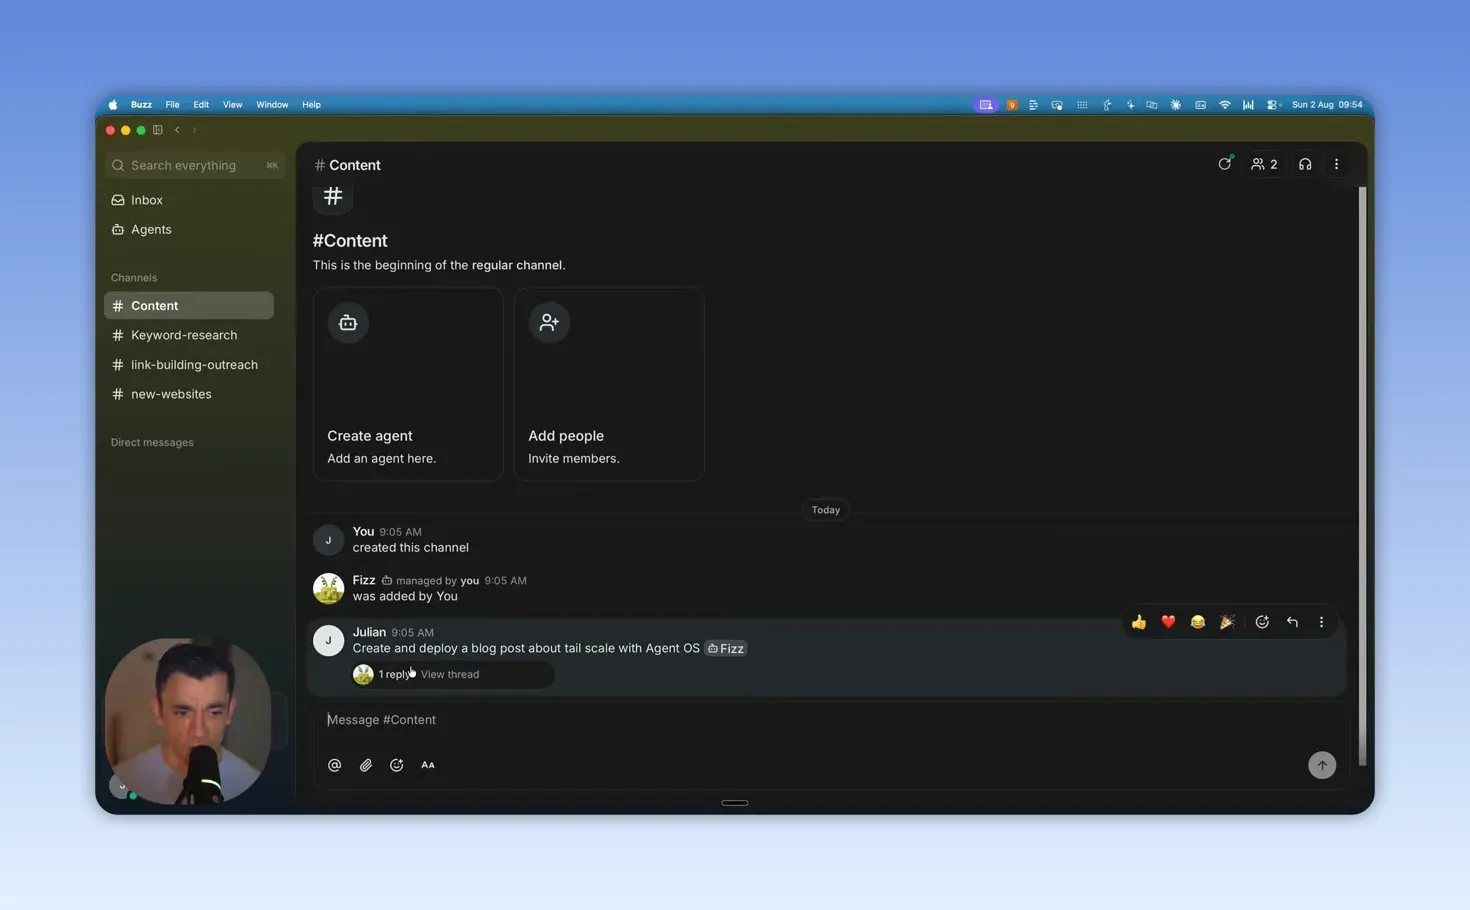
Task: Click the Search everything field
Action: [x=195, y=165]
